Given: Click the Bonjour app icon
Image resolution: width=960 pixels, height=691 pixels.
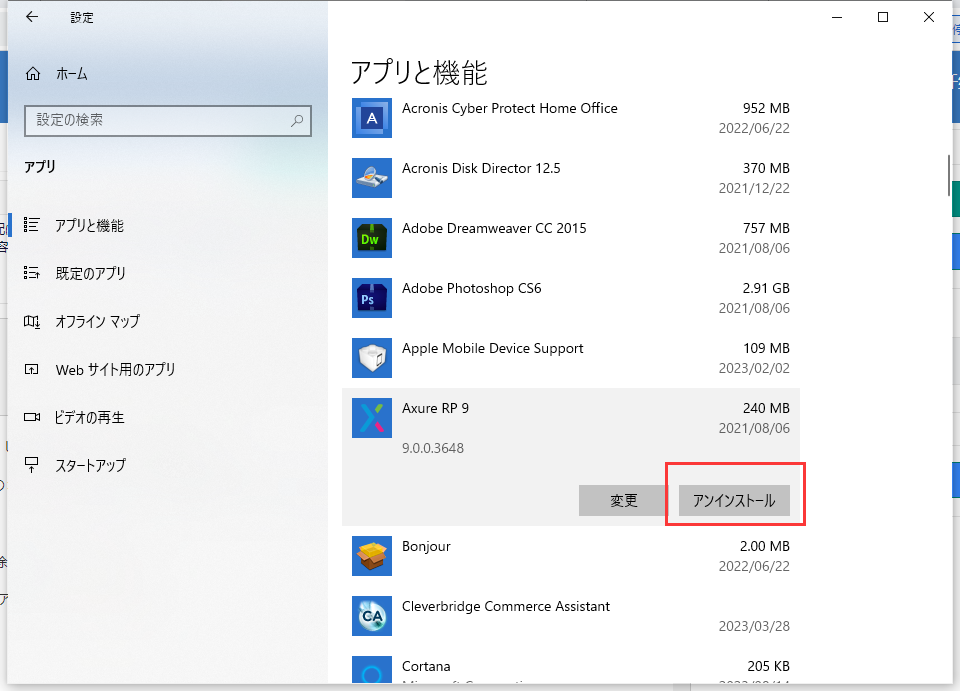Looking at the screenshot, I should coord(371,556).
